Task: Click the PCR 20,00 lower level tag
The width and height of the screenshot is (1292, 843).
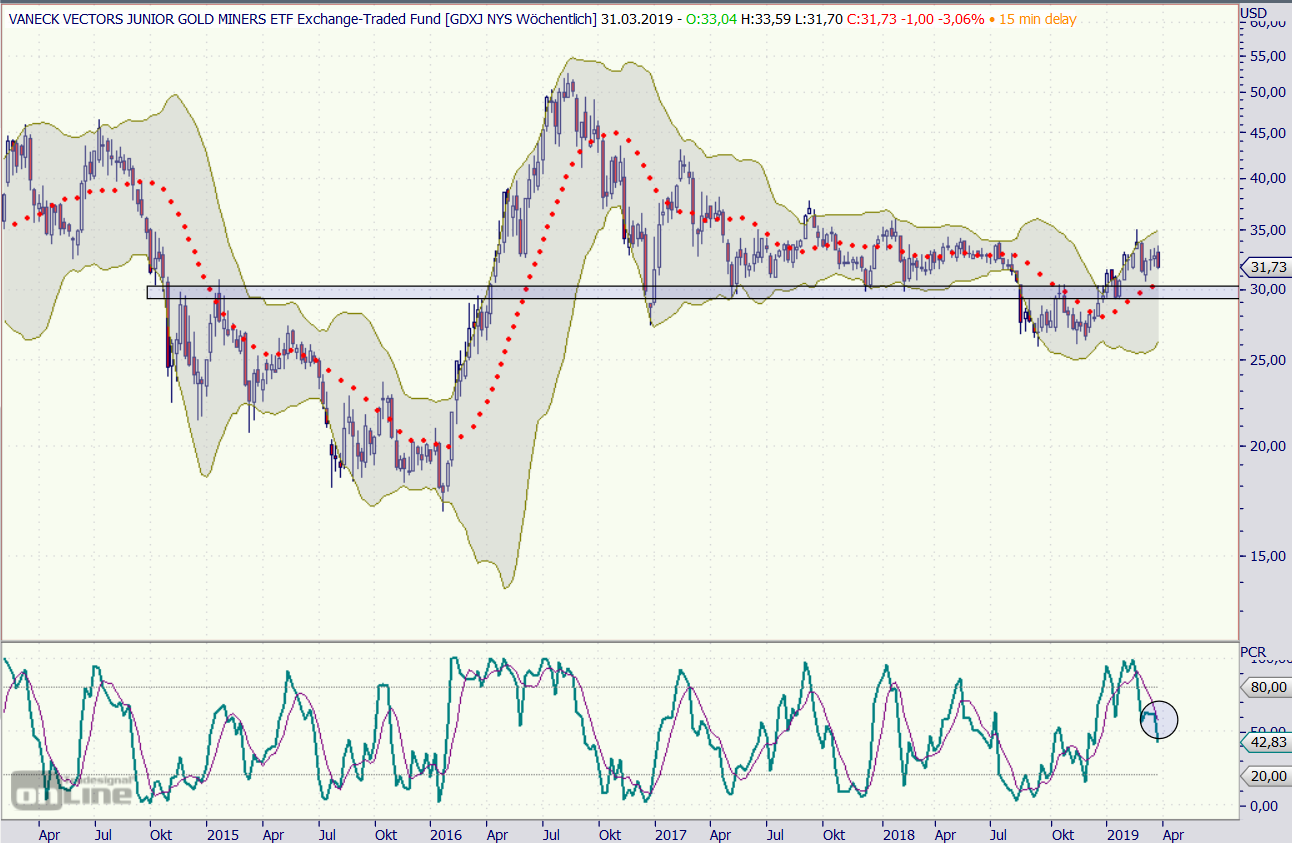Action: (1264, 775)
